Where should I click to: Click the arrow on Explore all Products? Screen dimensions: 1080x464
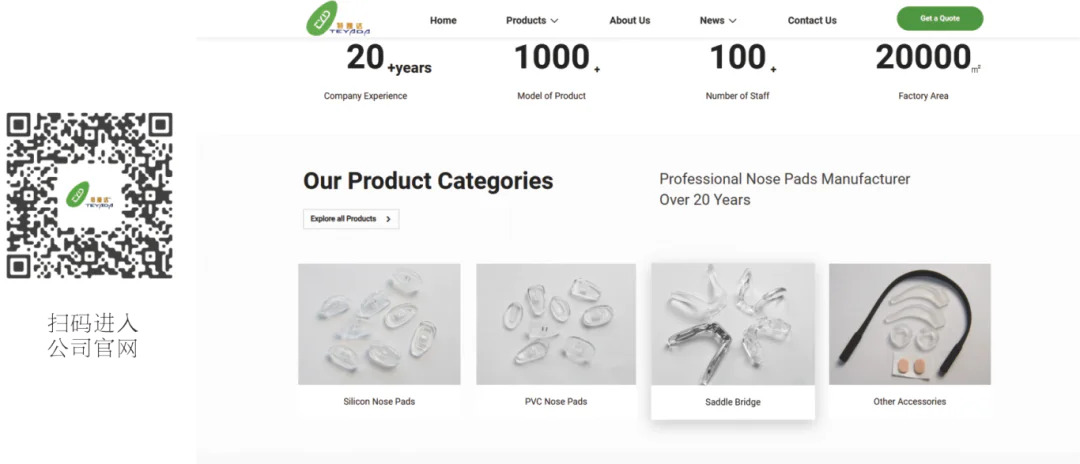(388, 219)
